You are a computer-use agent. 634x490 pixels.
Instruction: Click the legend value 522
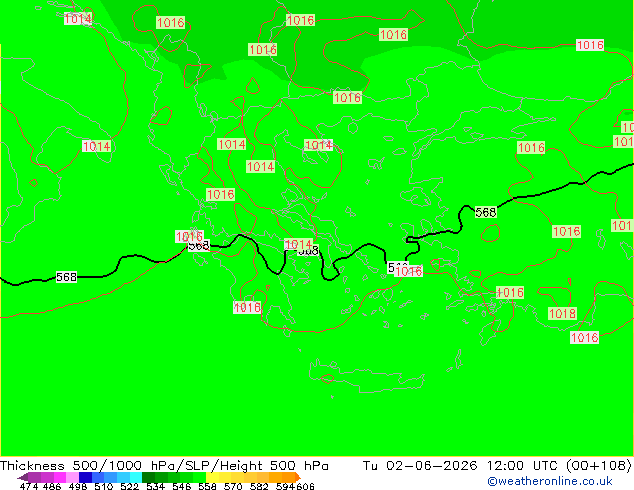[129, 486]
